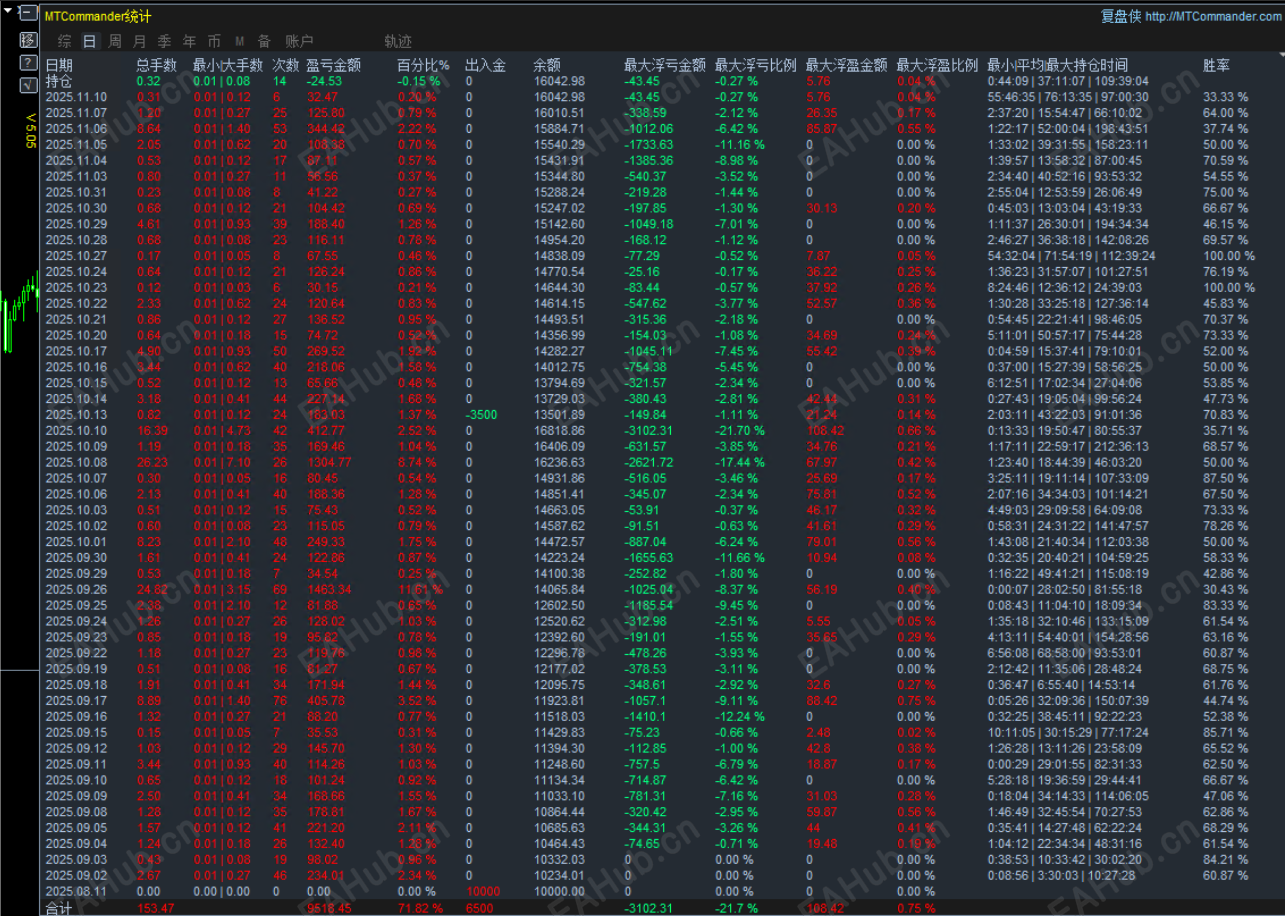
Task: Open help with the question mark icon
Action: point(28,63)
